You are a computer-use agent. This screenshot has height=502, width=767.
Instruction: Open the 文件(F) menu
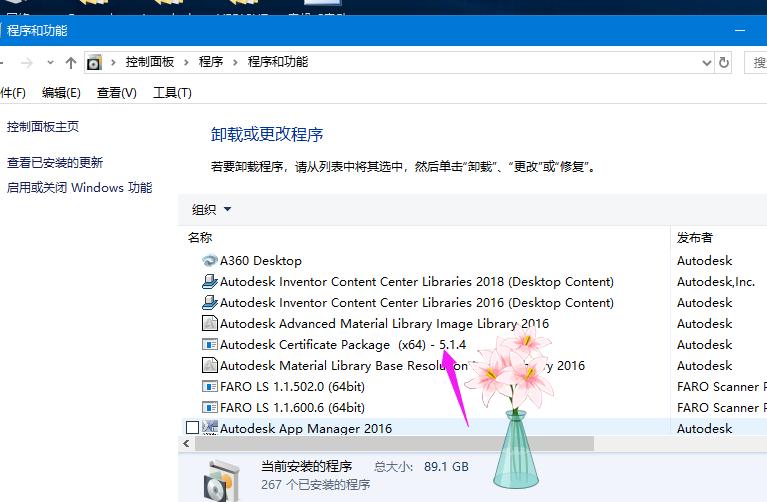(x=13, y=92)
